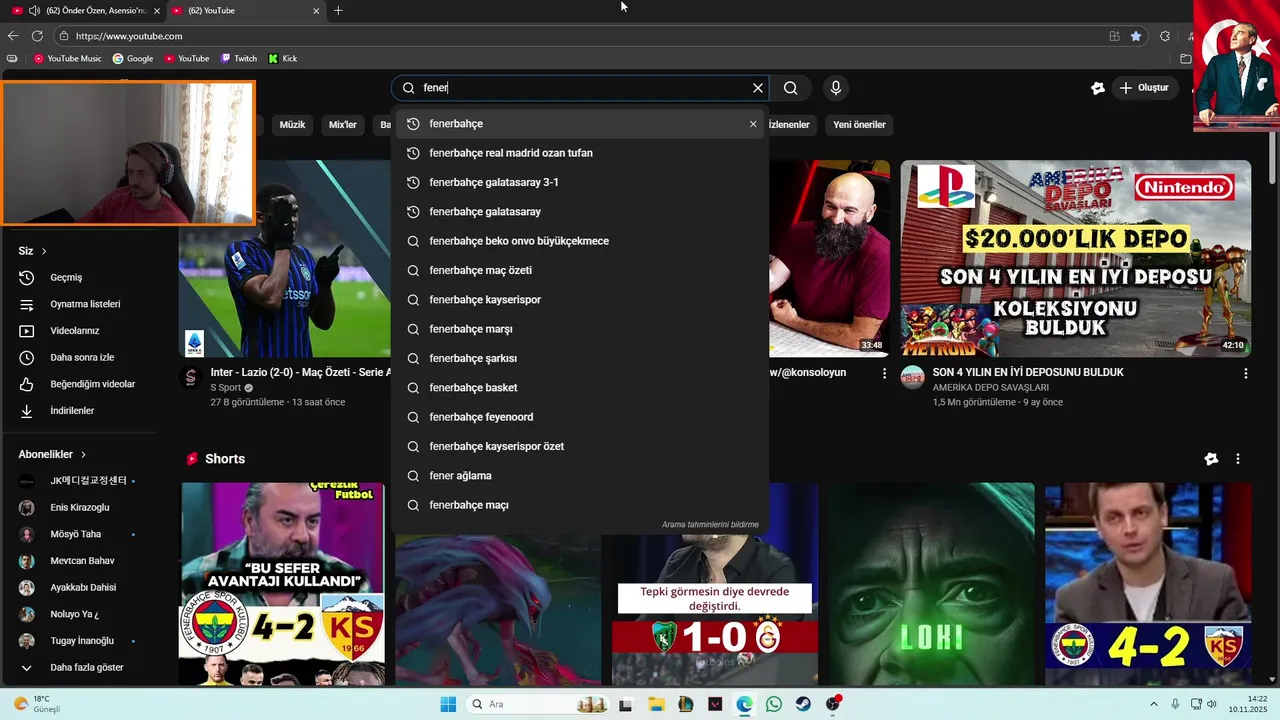Open the weather widget showing 18°C
The width and height of the screenshot is (1280, 720).
coord(38,704)
